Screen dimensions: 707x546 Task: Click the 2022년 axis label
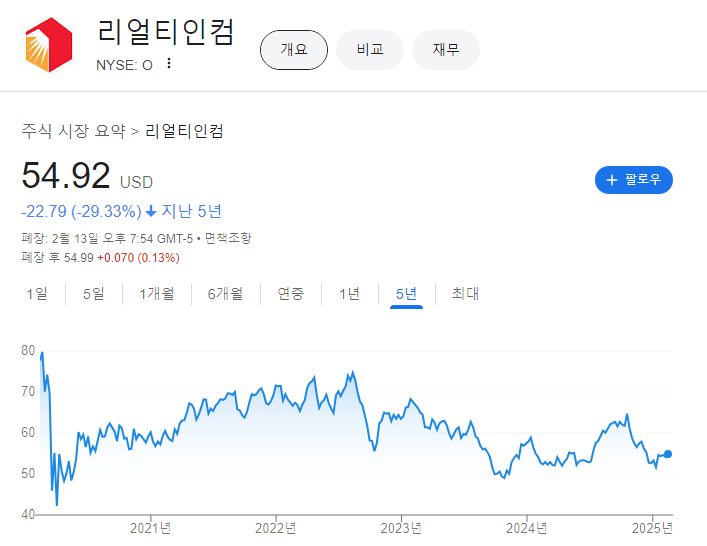[x=275, y=528]
